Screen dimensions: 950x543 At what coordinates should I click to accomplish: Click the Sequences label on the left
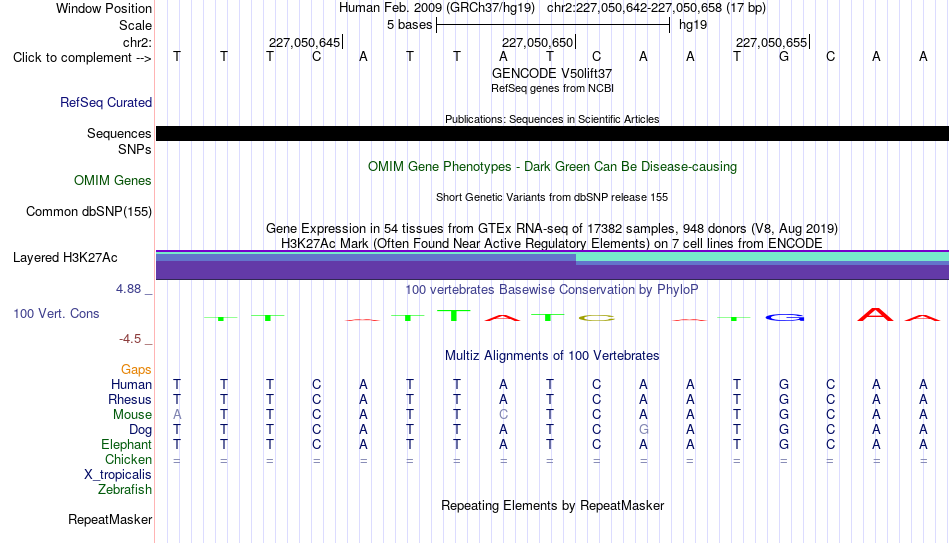tap(119, 133)
